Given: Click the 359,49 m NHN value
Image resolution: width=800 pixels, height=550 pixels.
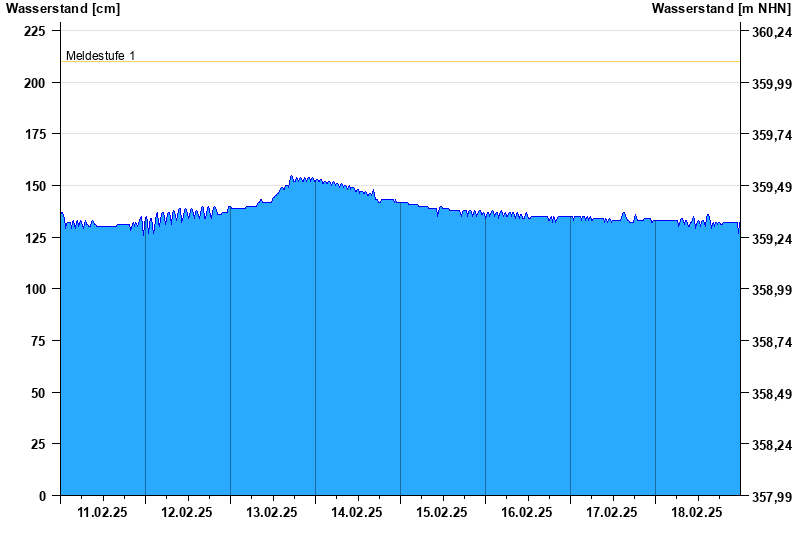Looking at the screenshot, I should click(772, 187).
